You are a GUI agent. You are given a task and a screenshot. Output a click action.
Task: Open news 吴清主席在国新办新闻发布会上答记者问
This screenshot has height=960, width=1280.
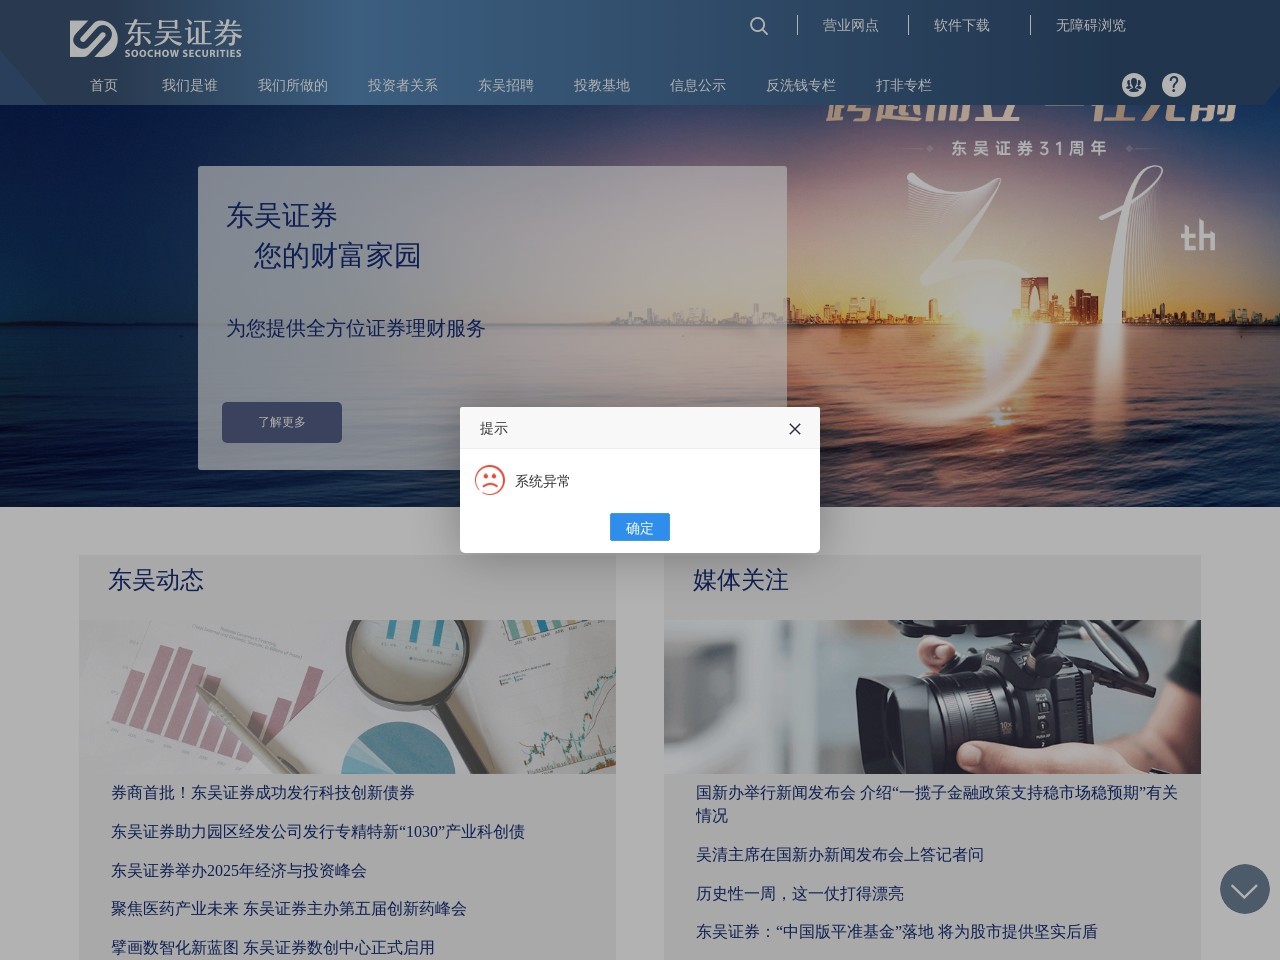840,854
